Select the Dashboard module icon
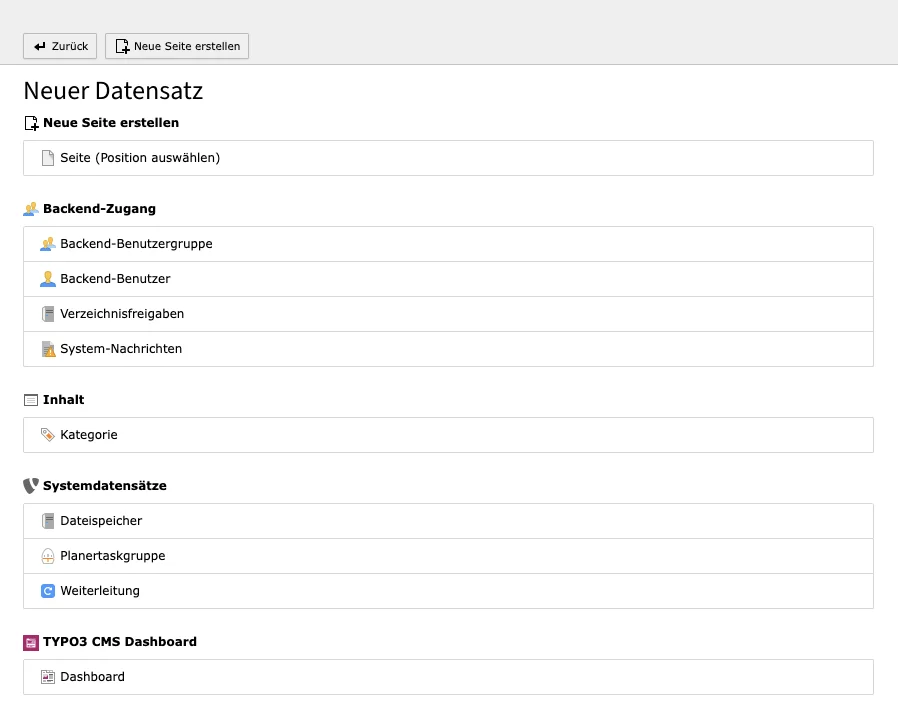898x707 pixels. pos(48,676)
